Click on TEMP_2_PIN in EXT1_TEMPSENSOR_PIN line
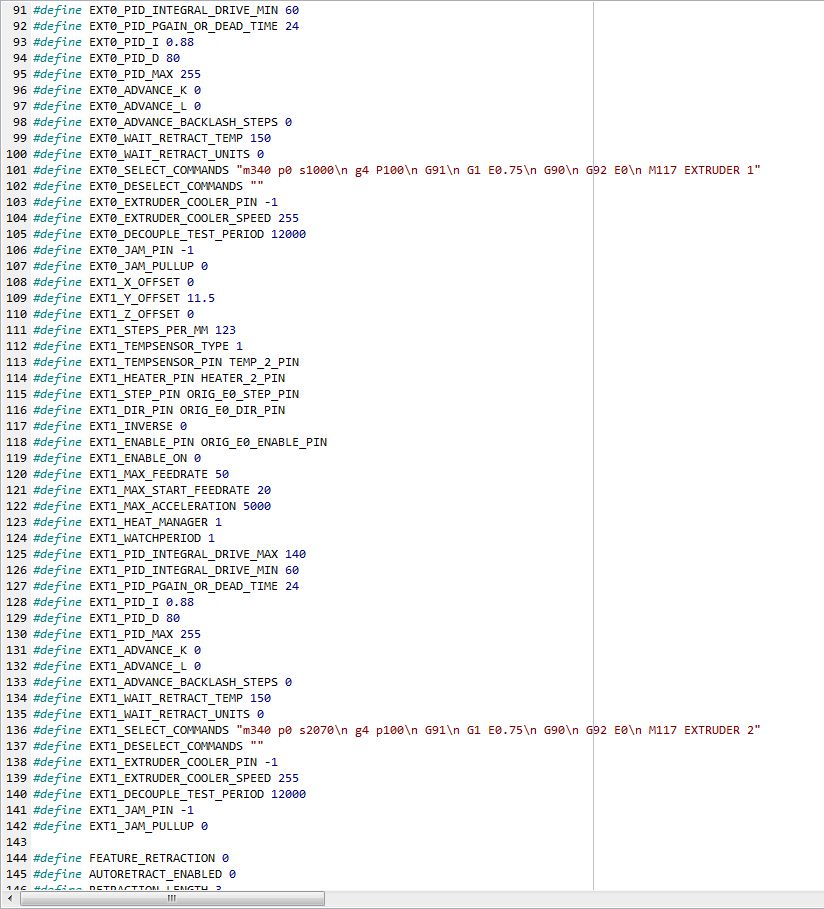The image size is (824, 909). (264, 362)
